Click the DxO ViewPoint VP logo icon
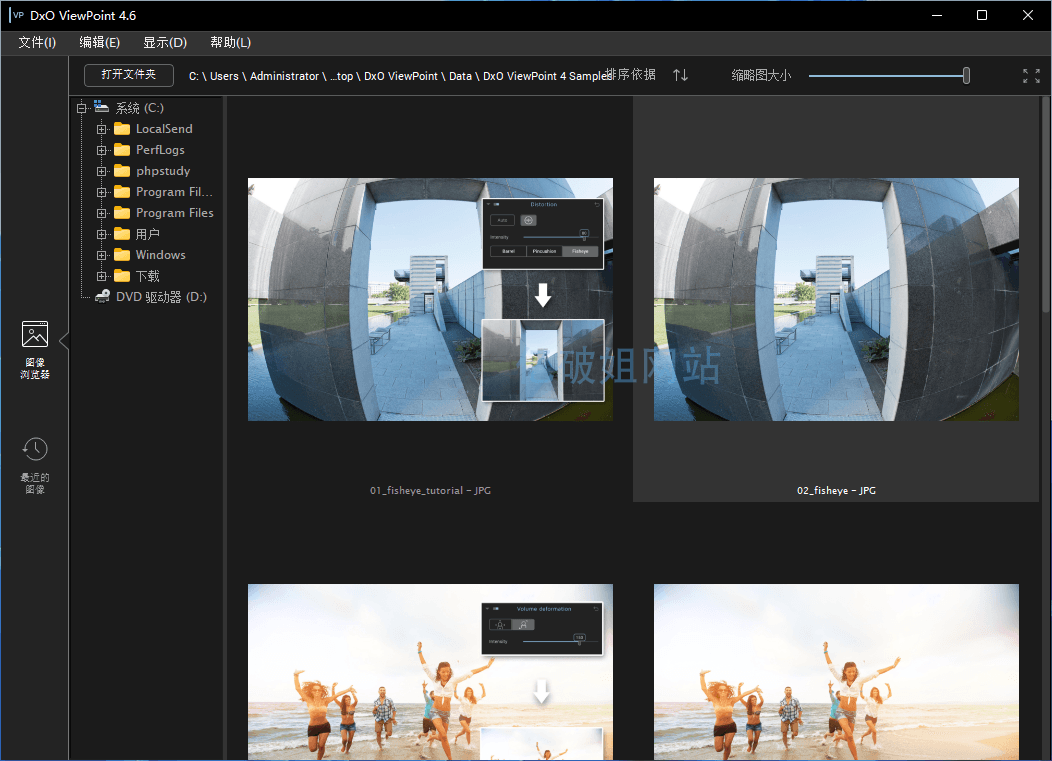This screenshot has height=761, width=1052. [x=17, y=15]
